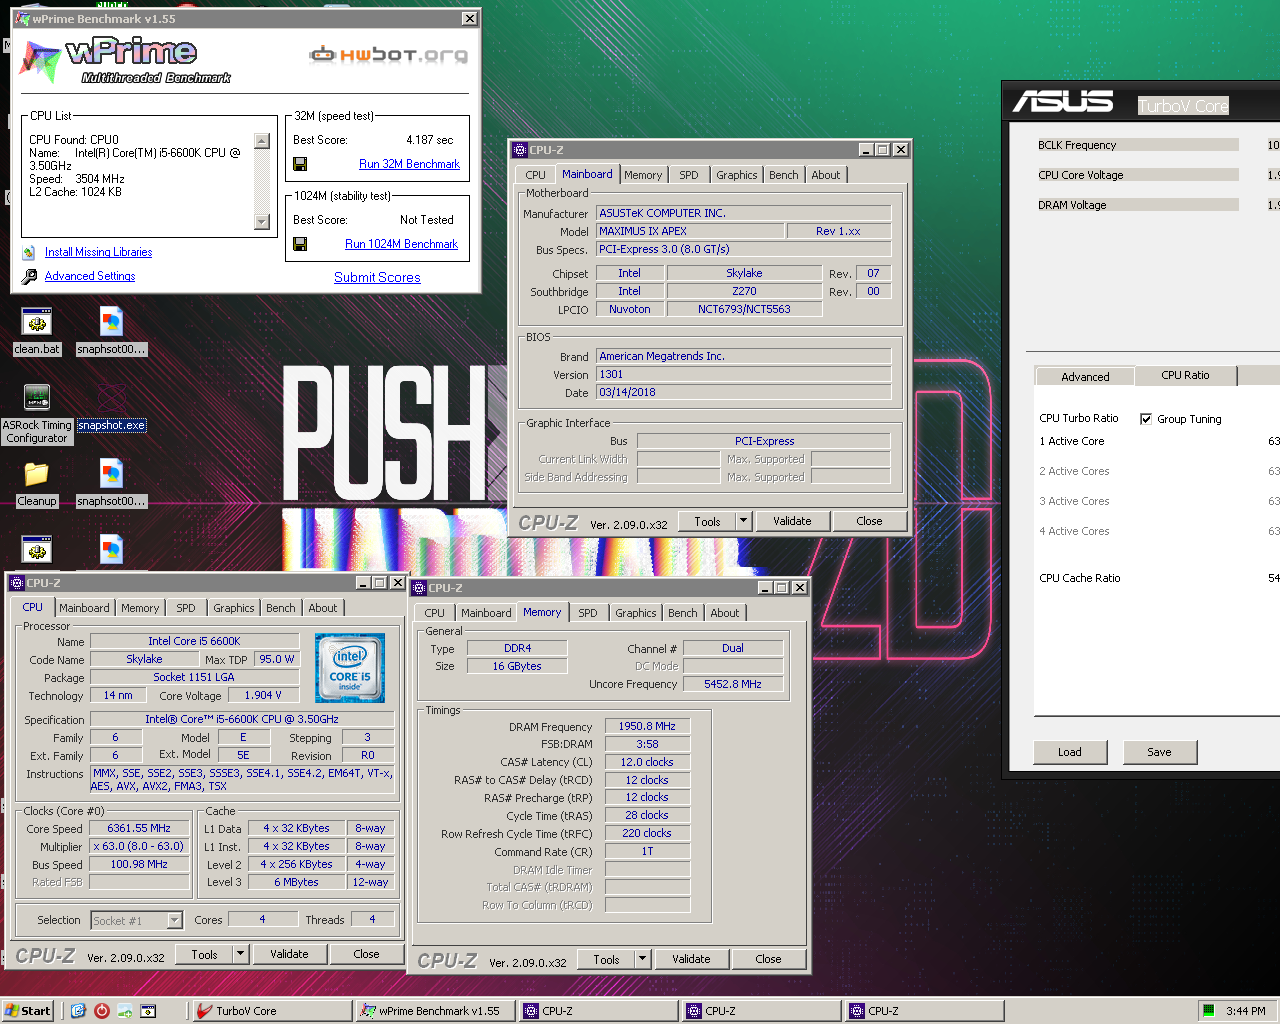Screen dimensions: 1280x1024
Task: Run the 32M Benchmark
Action: [x=409, y=164]
